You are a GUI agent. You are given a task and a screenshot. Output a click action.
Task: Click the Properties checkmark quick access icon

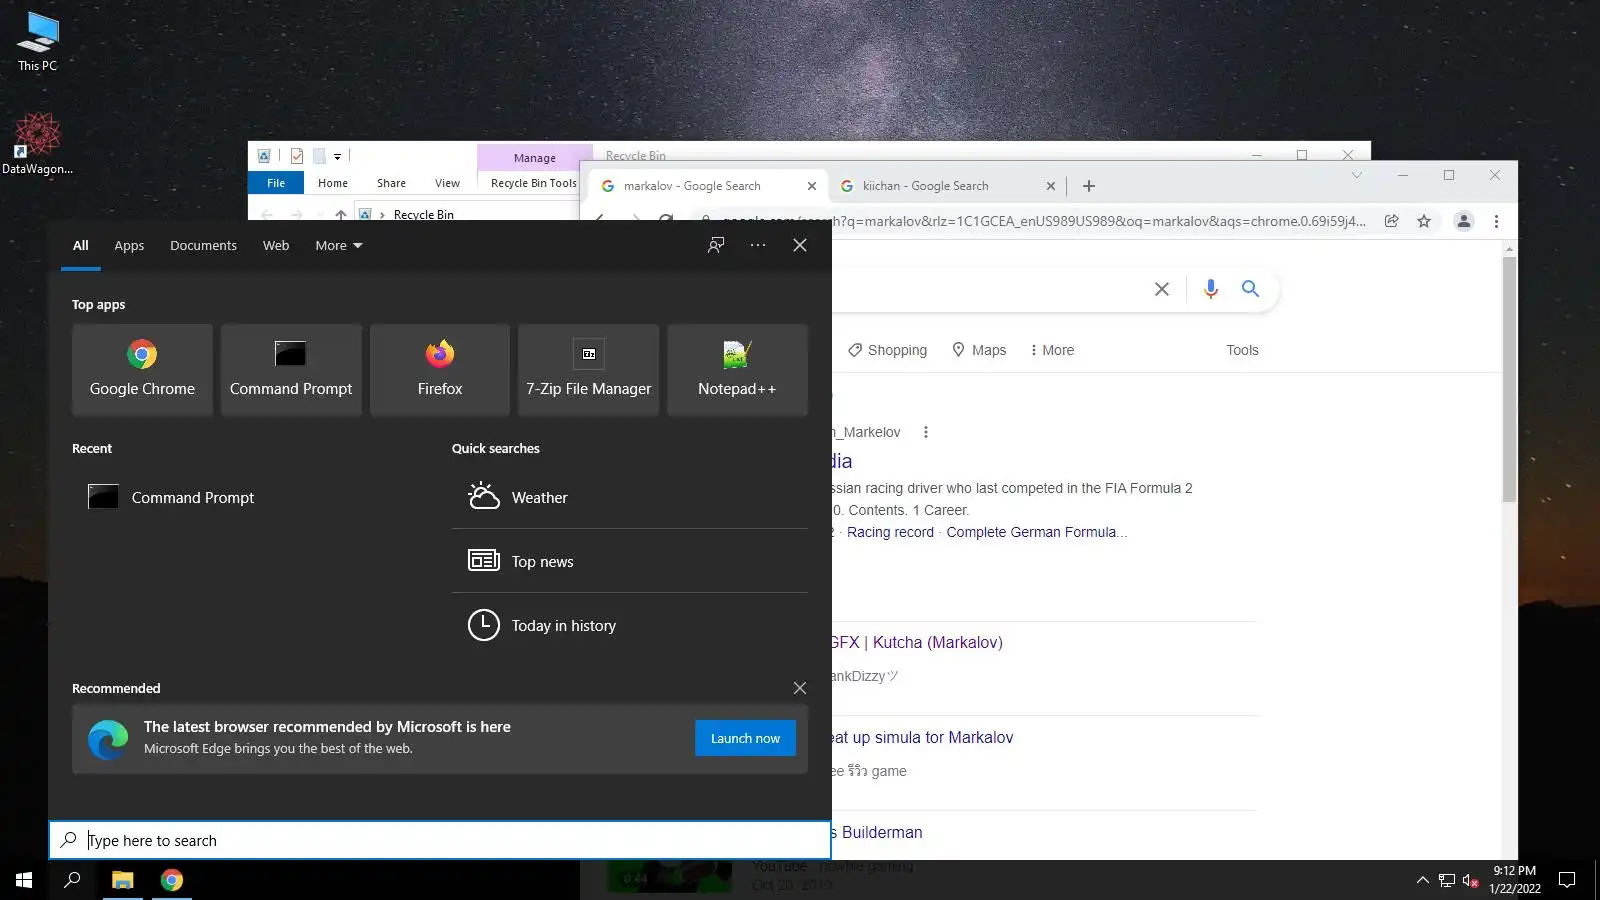pyautogui.click(x=297, y=156)
